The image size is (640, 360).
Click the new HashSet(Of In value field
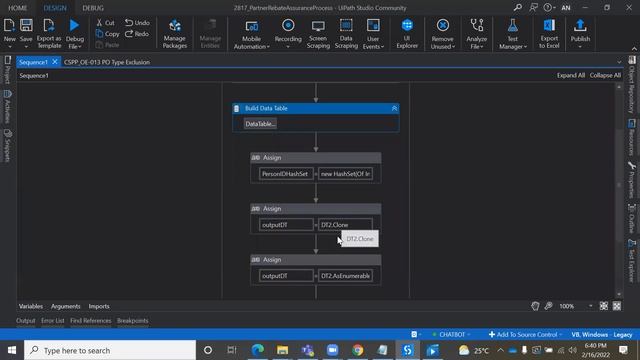point(345,174)
